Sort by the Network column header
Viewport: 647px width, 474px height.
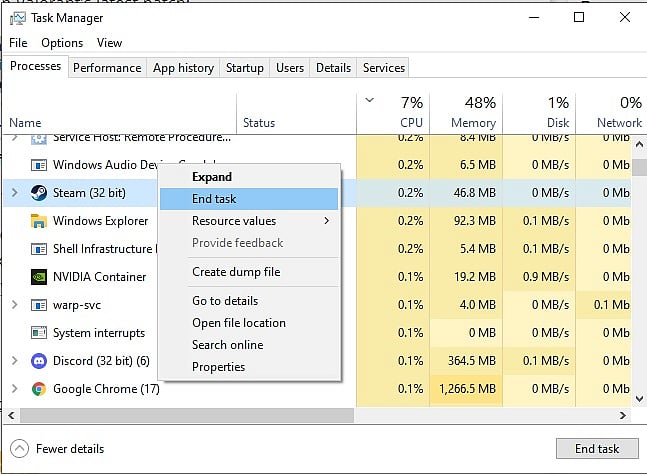pos(610,113)
